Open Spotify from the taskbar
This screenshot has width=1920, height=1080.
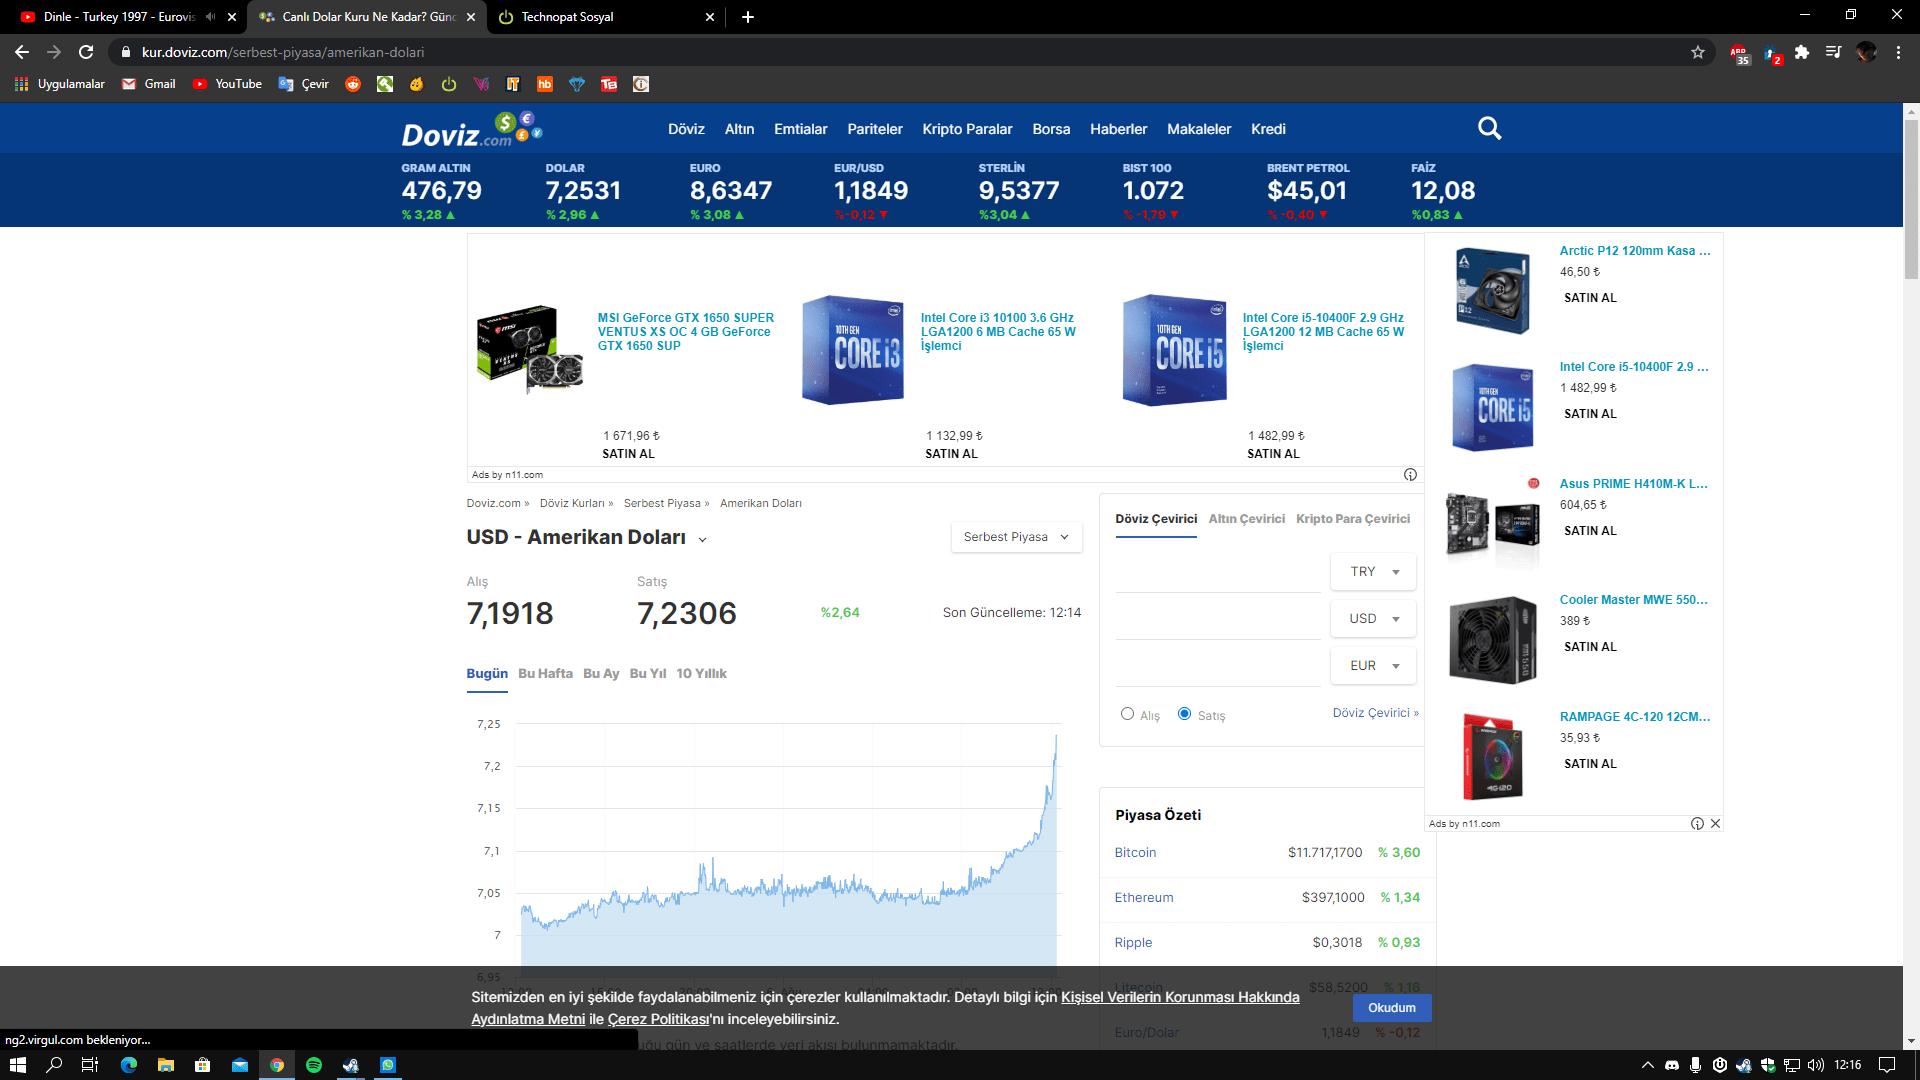point(314,1065)
